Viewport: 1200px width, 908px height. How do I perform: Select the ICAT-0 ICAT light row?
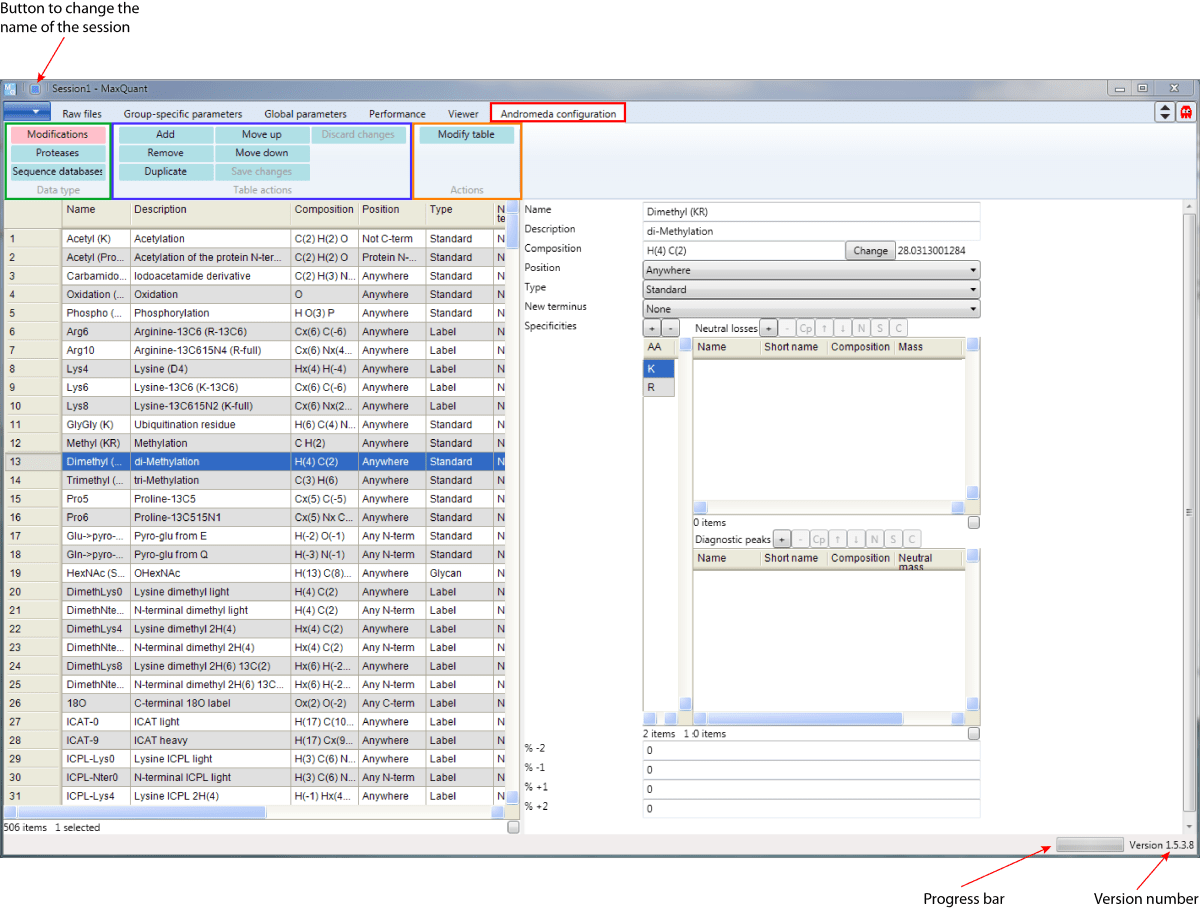tap(255, 721)
